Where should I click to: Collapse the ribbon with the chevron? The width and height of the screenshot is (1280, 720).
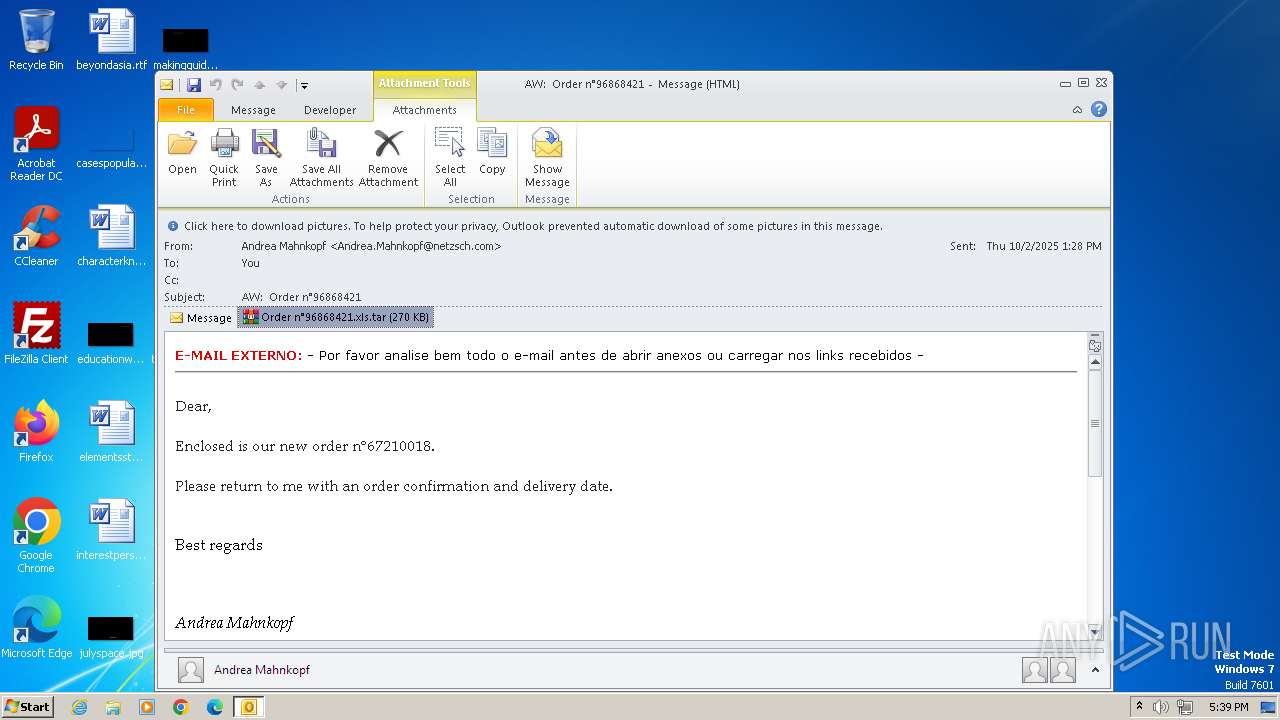pos(1077,110)
